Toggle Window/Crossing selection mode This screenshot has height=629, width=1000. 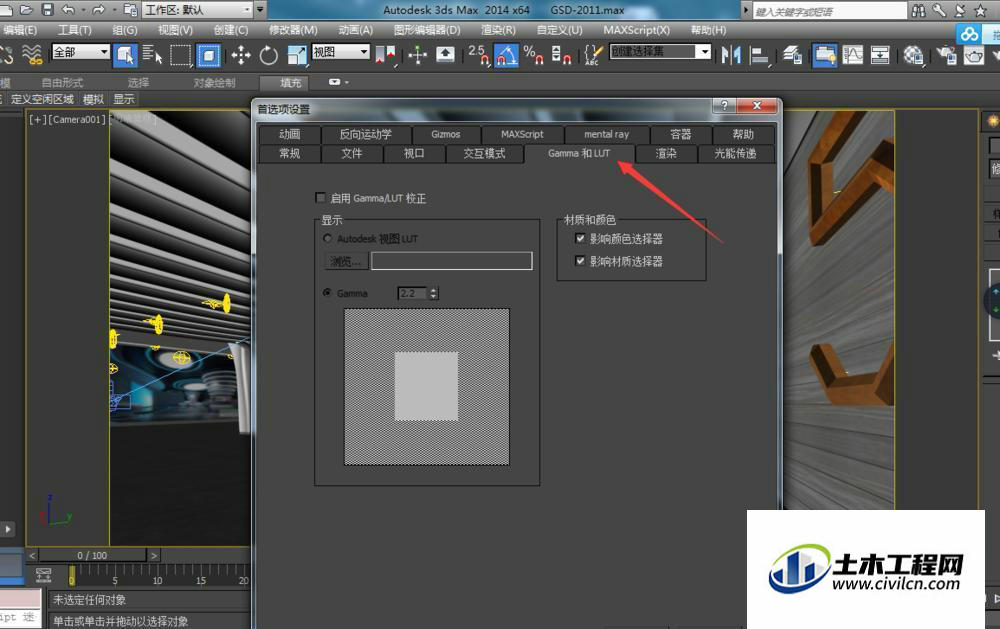click(208, 56)
